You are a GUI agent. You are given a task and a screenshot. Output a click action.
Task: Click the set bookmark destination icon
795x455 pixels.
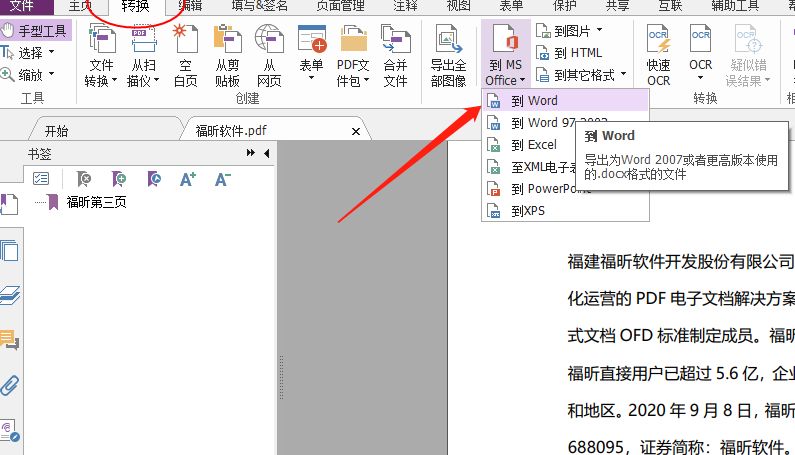tap(154, 179)
